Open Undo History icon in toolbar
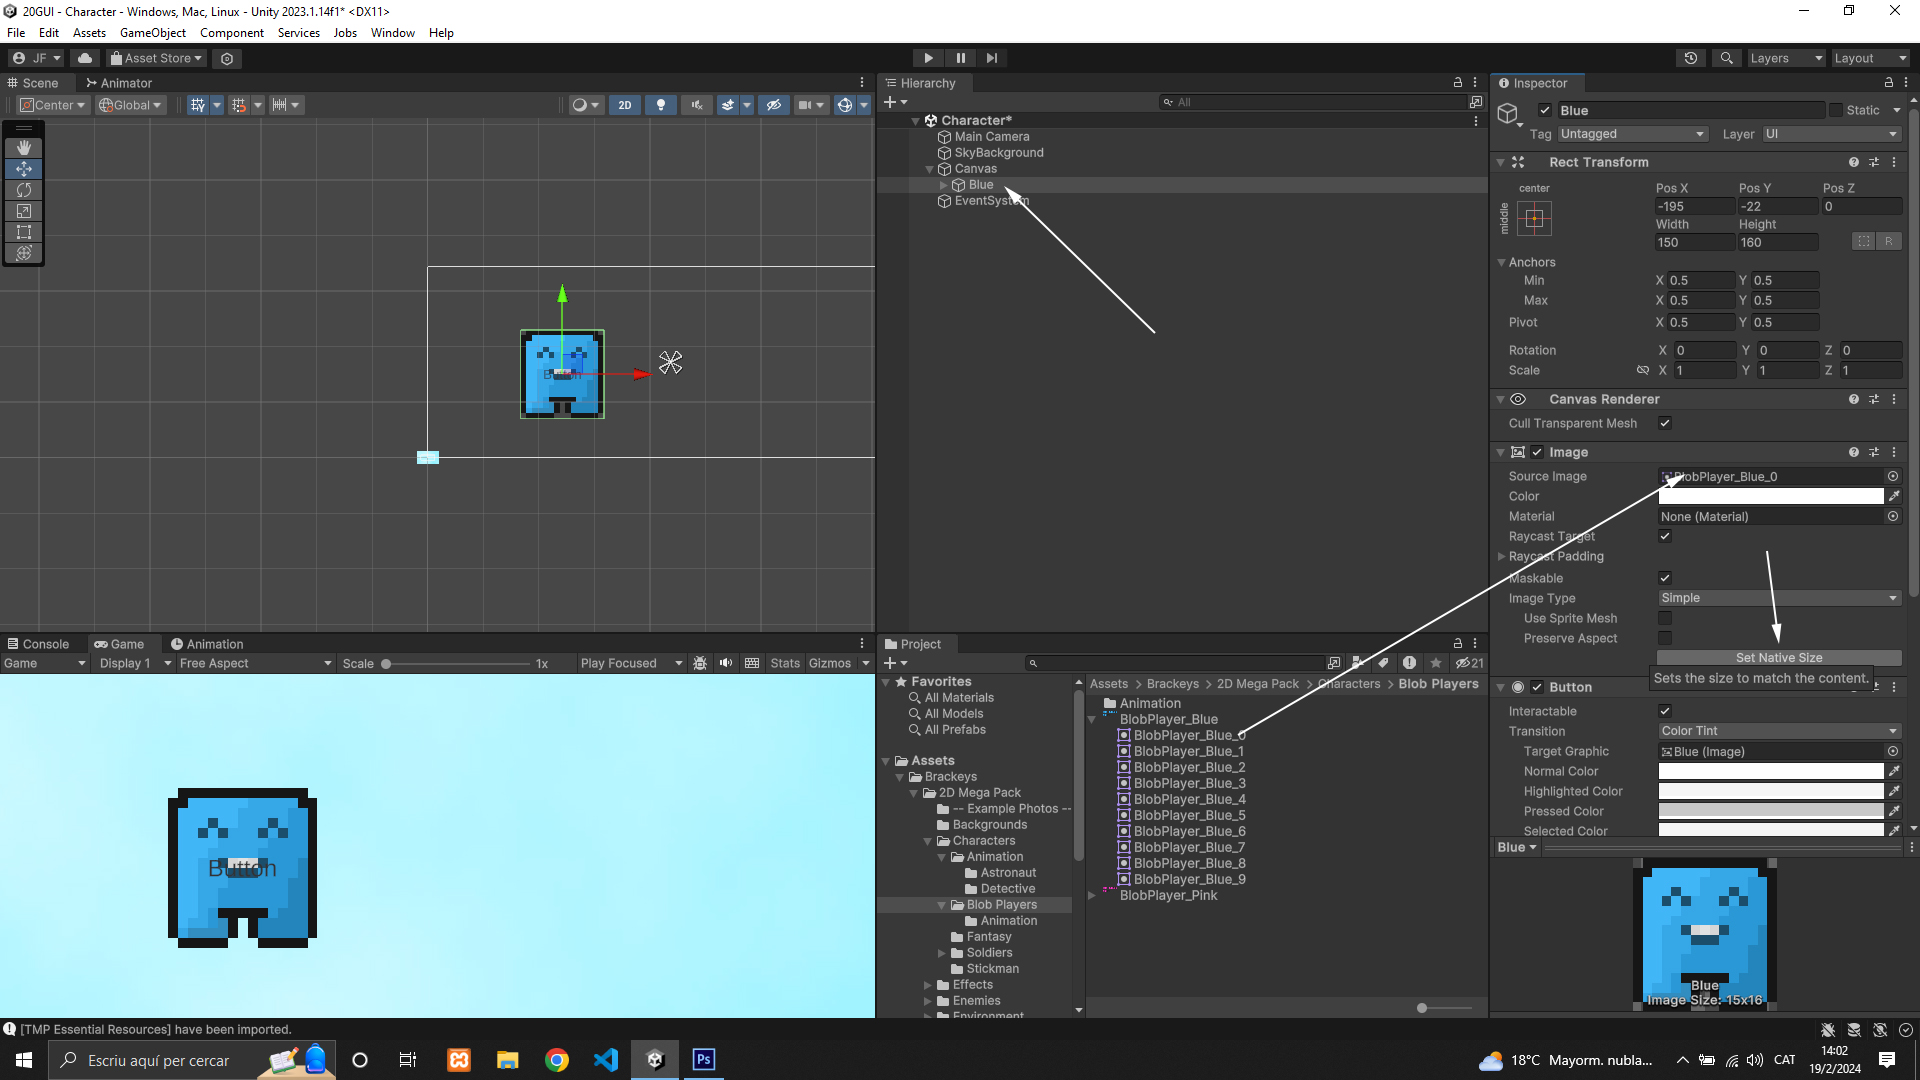The width and height of the screenshot is (1920, 1080). (x=1691, y=58)
